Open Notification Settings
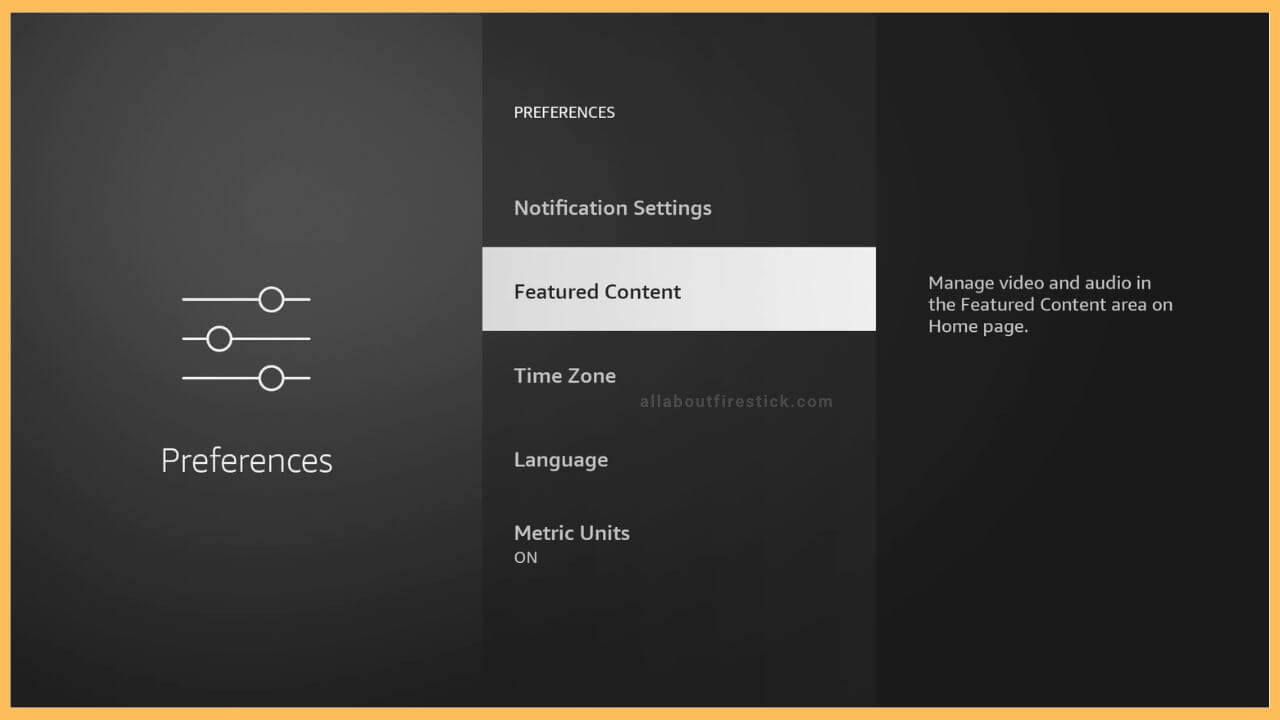The width and height of the screenshot is (1280, 720). [x=613, y=208]
